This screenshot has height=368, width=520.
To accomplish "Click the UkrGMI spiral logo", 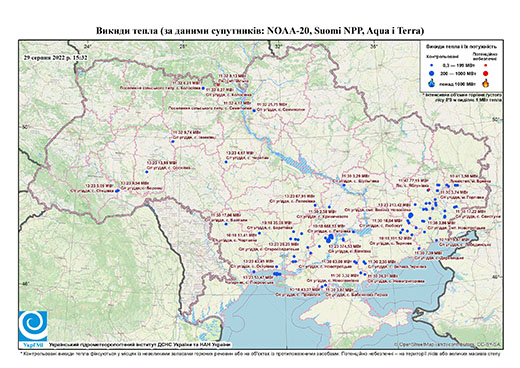I will point(33,327).
